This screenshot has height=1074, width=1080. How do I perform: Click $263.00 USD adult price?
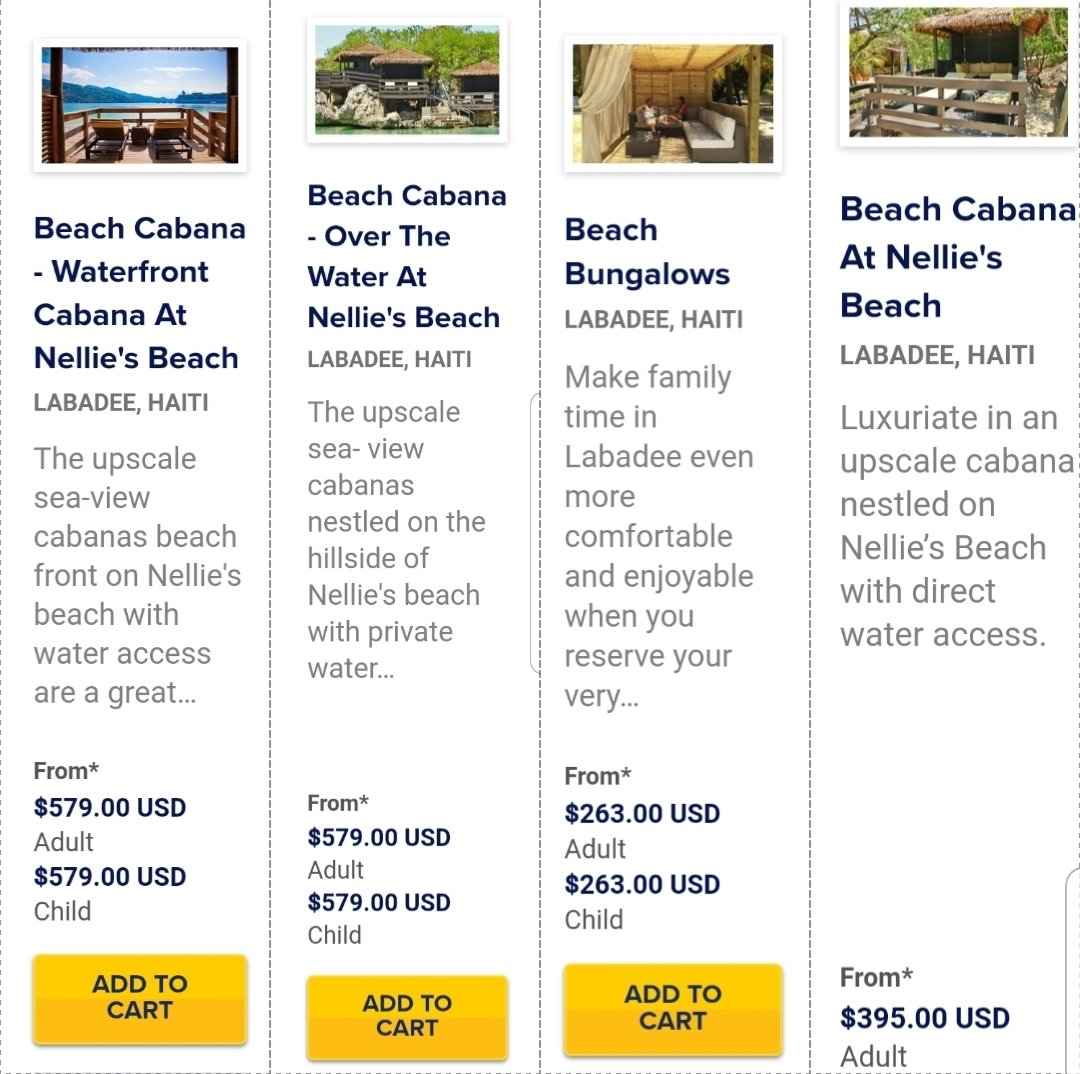[x=642, y=814]
